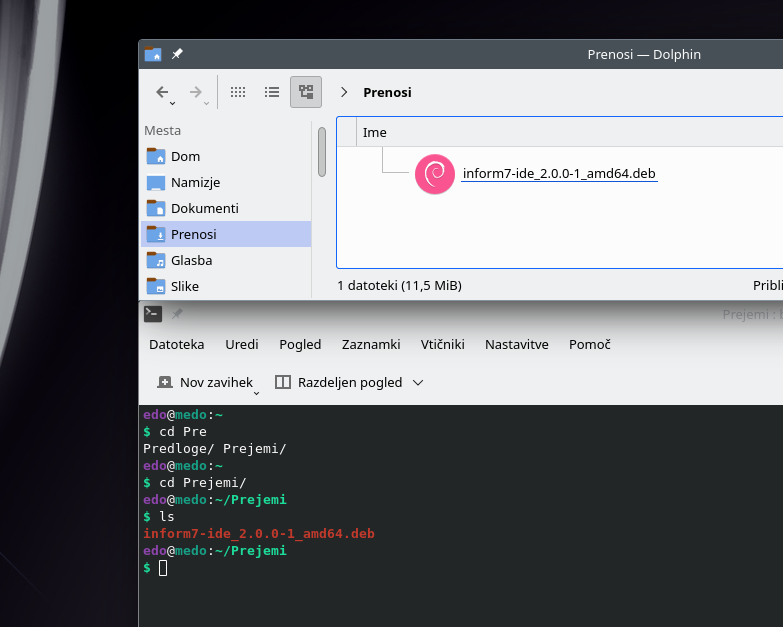Click the Slike pictures folder icon

pos(156,286)
